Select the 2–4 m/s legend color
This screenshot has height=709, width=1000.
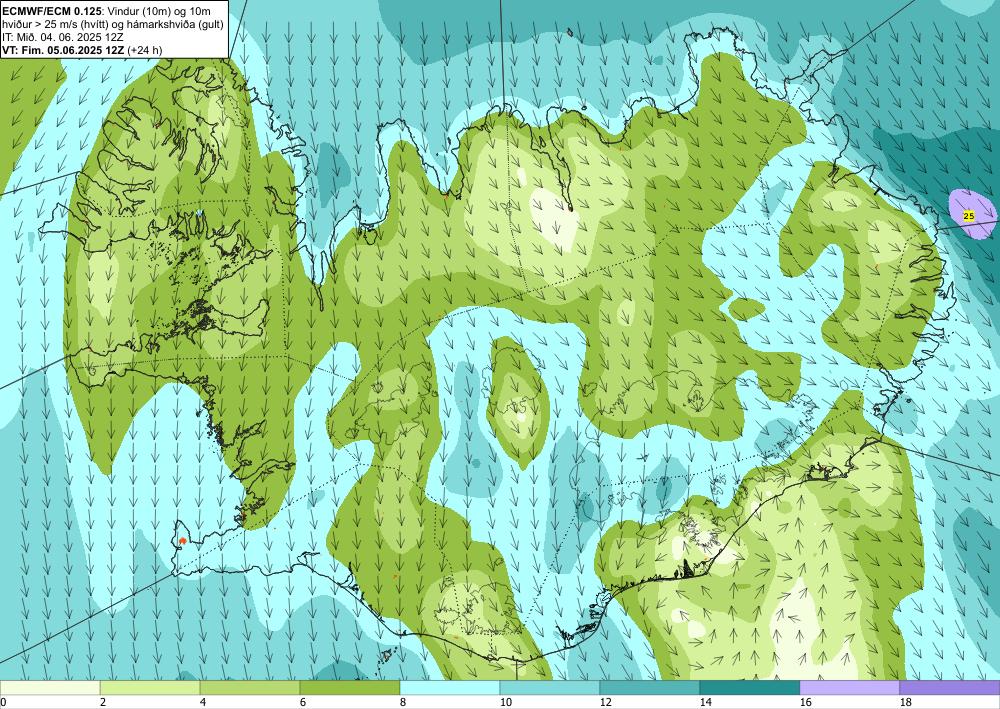pyautogui.click(x=150, y=687)
